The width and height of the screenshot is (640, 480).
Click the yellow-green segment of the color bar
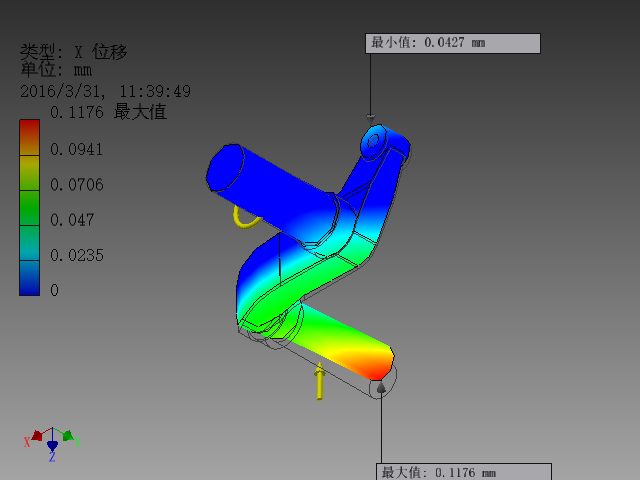29,173
